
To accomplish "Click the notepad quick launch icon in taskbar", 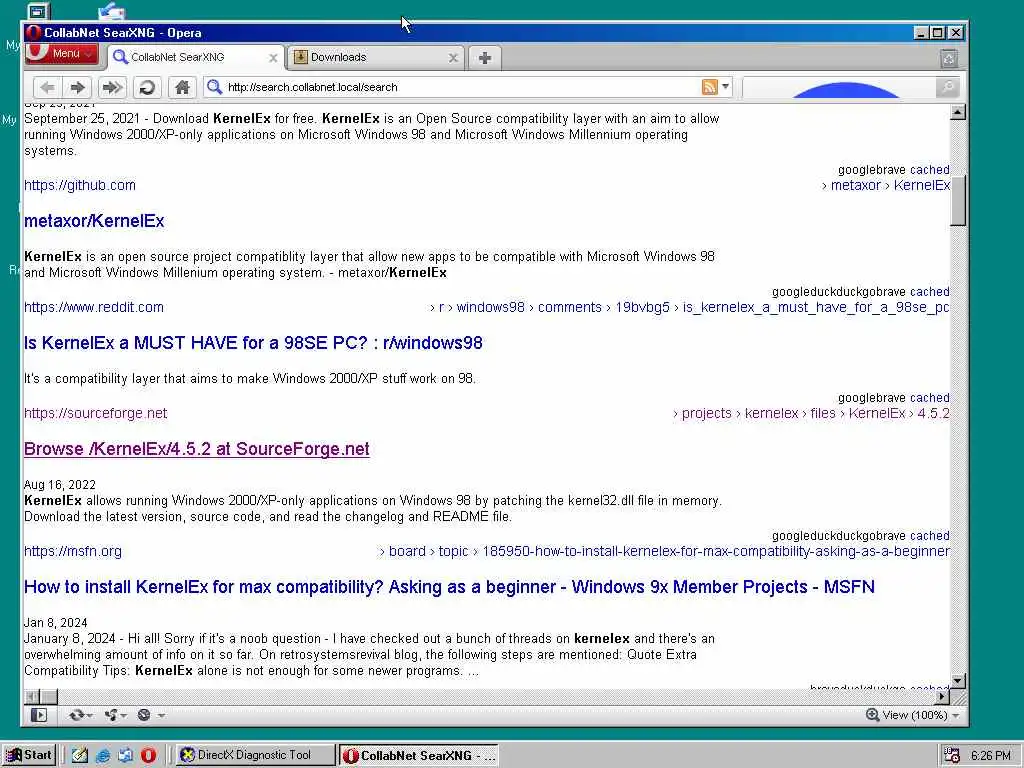I will (79, 755).
